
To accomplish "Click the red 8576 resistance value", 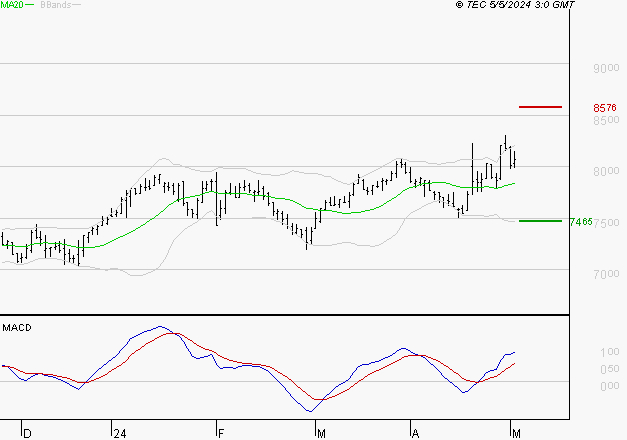I will [605, 108].
